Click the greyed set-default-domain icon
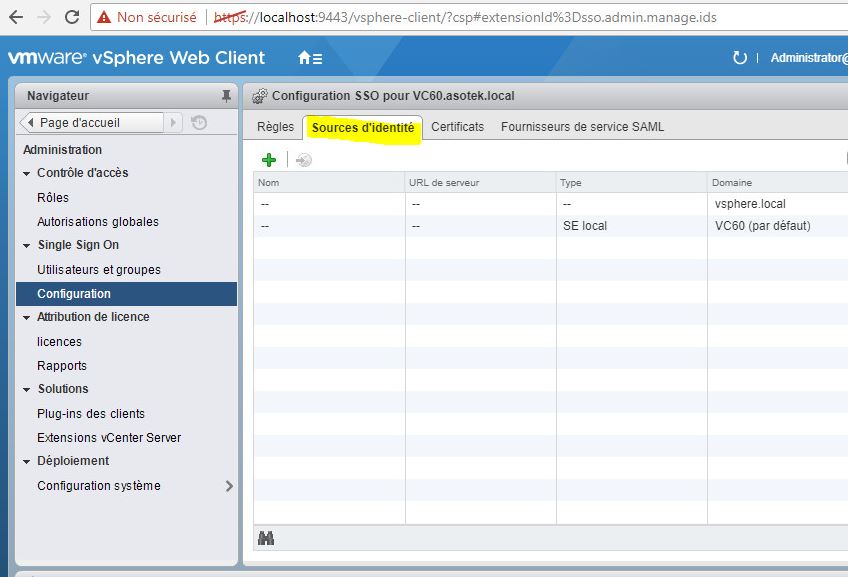This screenshot has width=848, height=577. click(304, 160)
